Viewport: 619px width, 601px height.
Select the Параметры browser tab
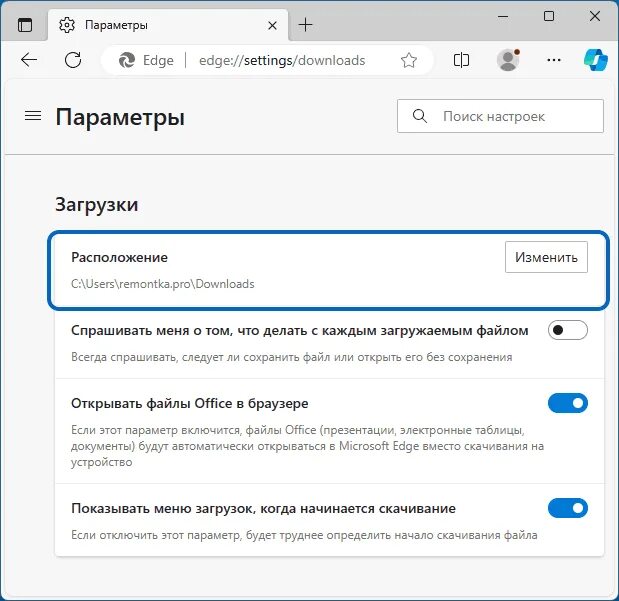pyautogui.click(x=168, y=25)
